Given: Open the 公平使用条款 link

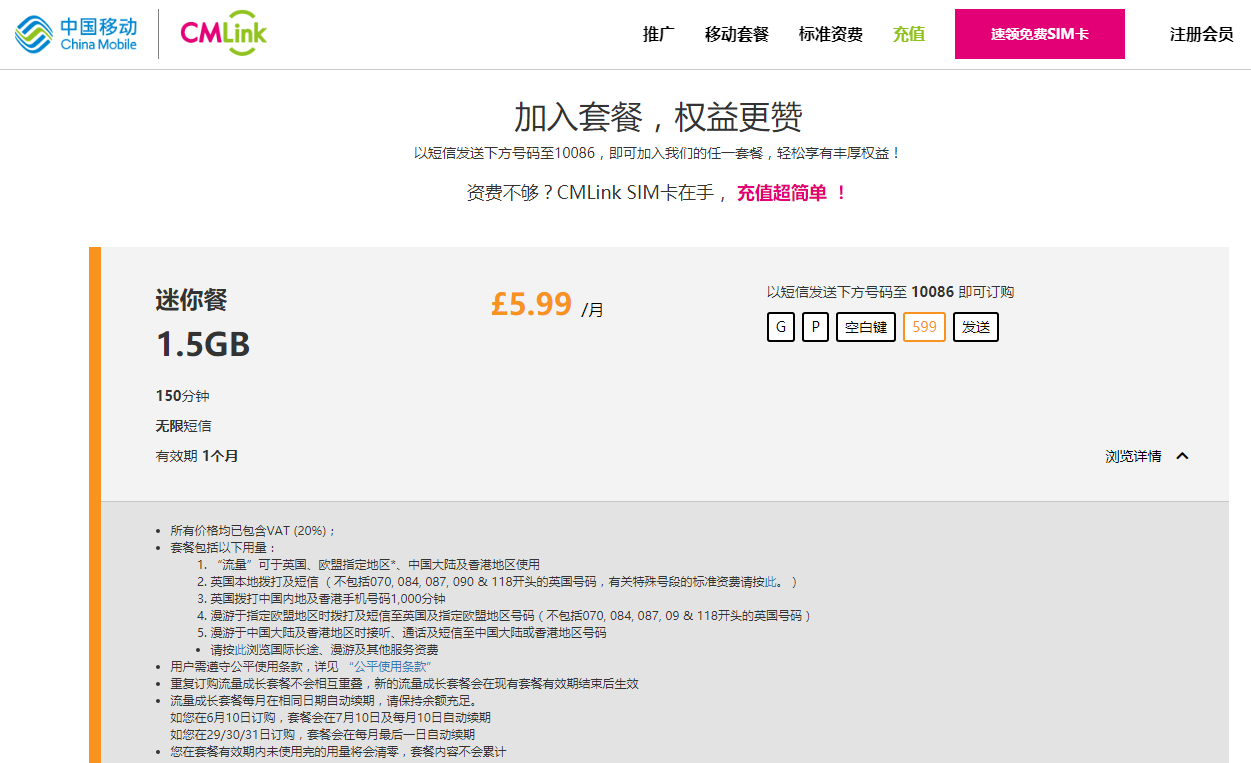Looking at the screenshot, I should 389,666.
